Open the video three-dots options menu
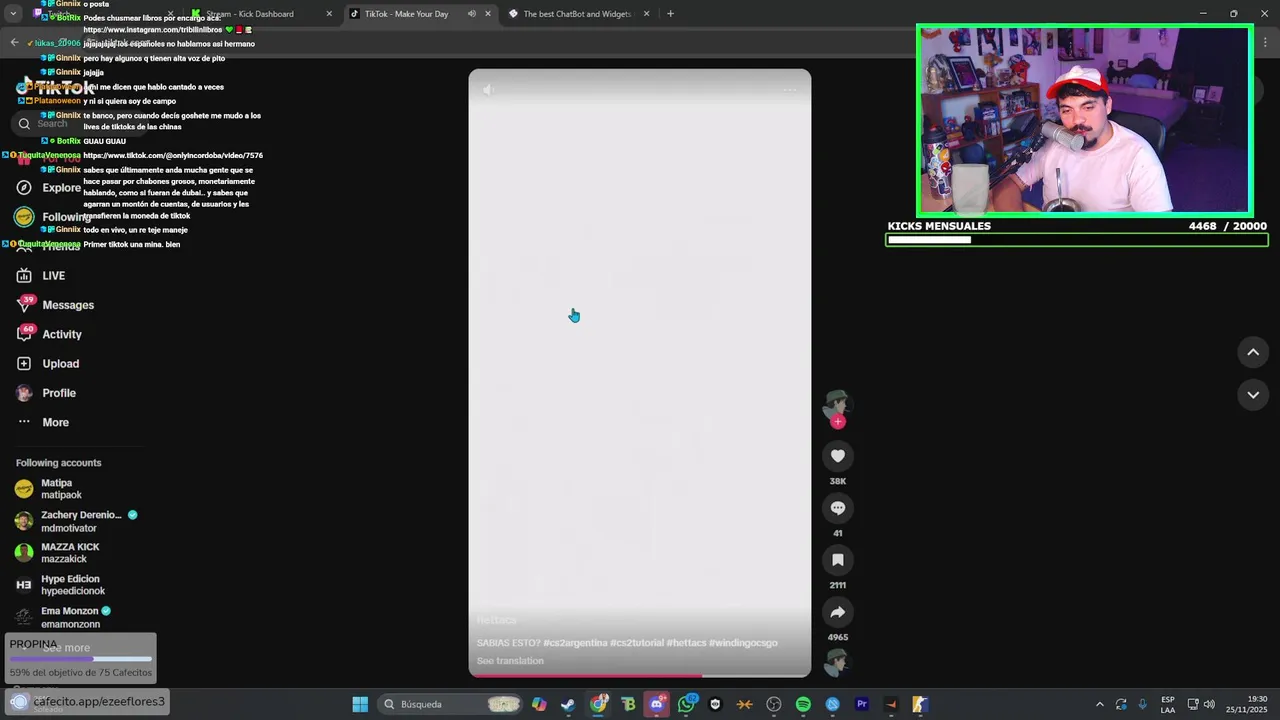 790,90
